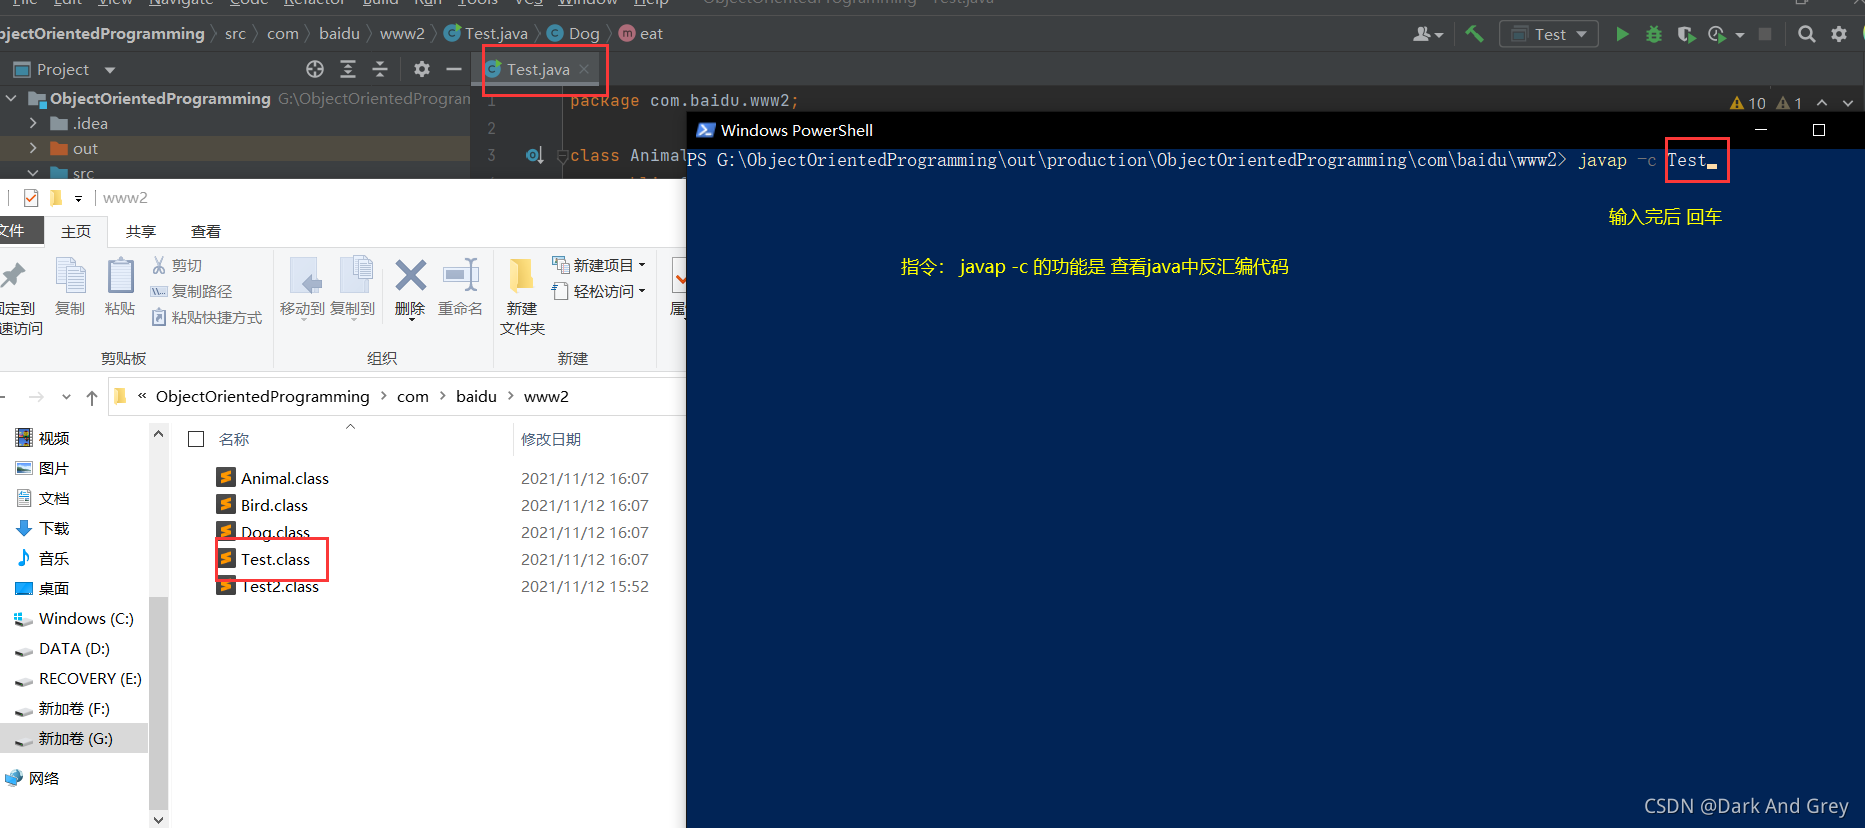The height and width of the screenshot is (828, 1865).
Task: Open New item dropdown in Explorer ribbon
Action: (599, 265)
